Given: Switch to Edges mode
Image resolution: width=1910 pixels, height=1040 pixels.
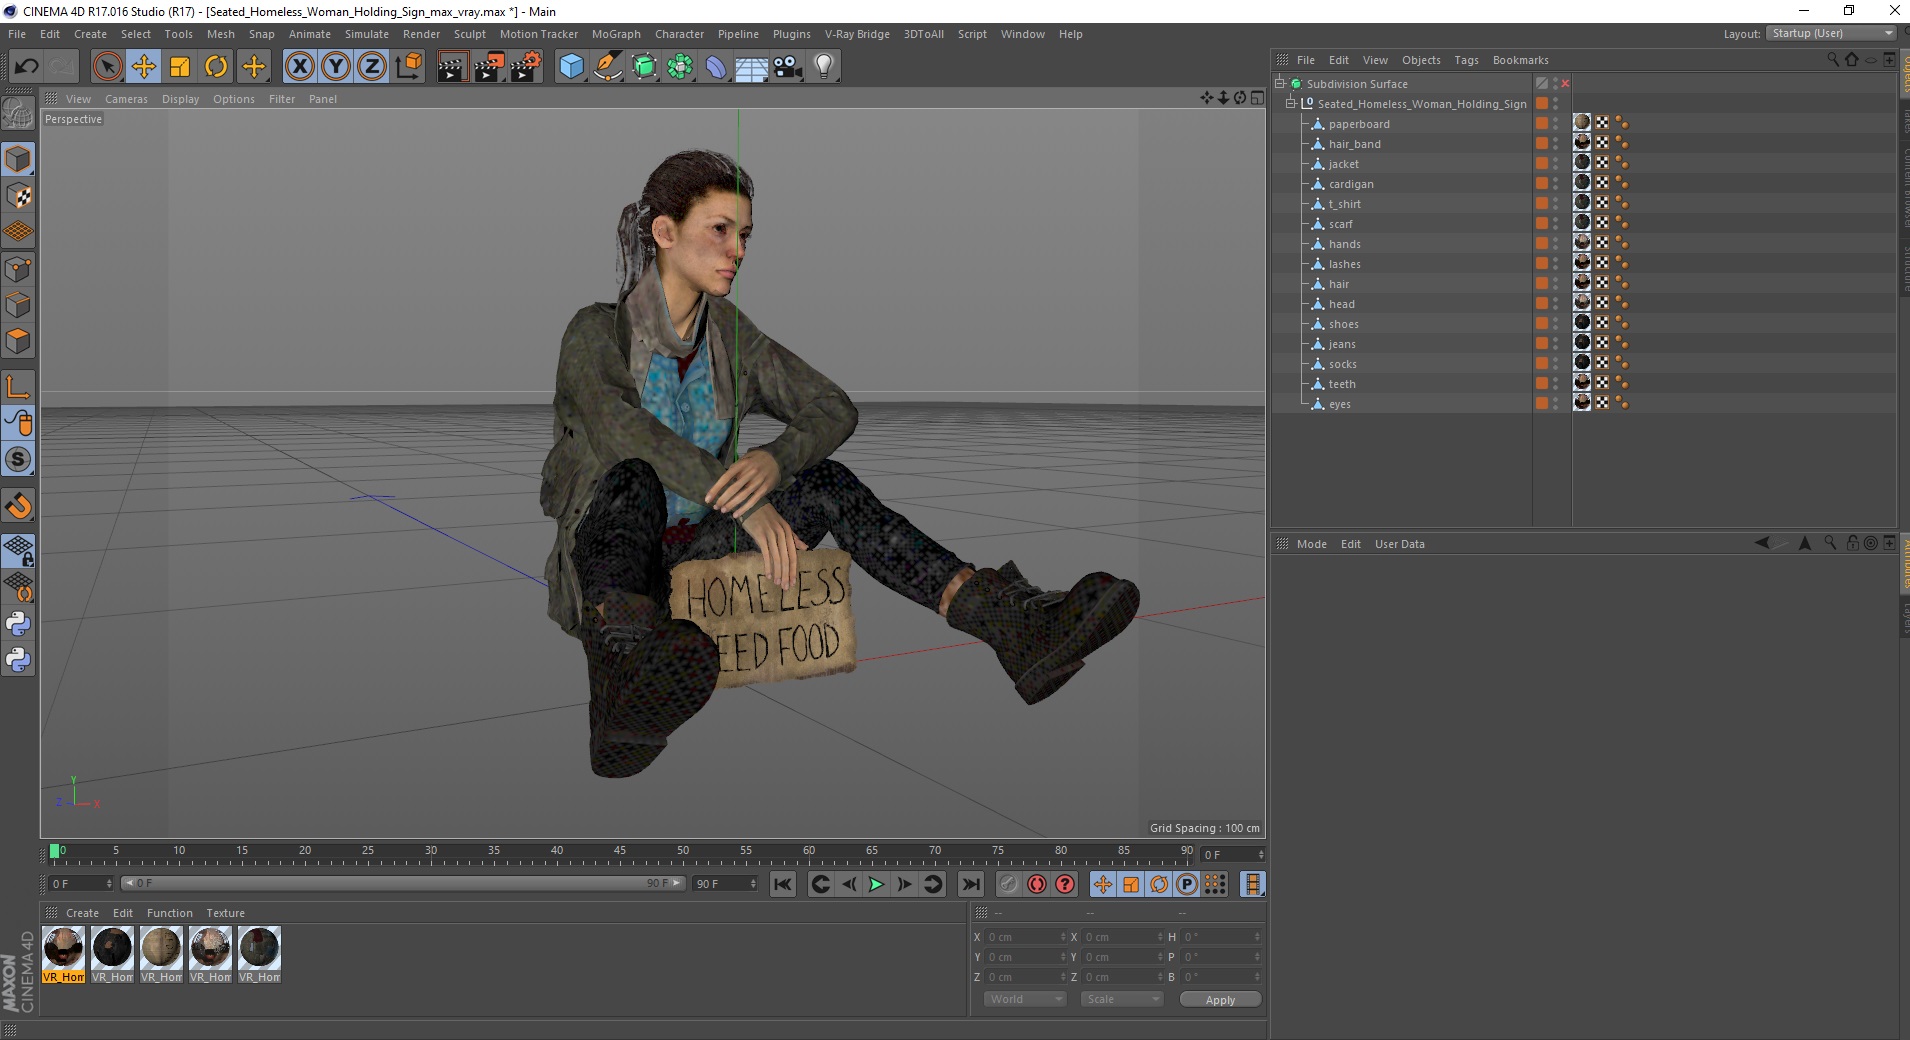Looking at the screenshot, I should [18, 305].
